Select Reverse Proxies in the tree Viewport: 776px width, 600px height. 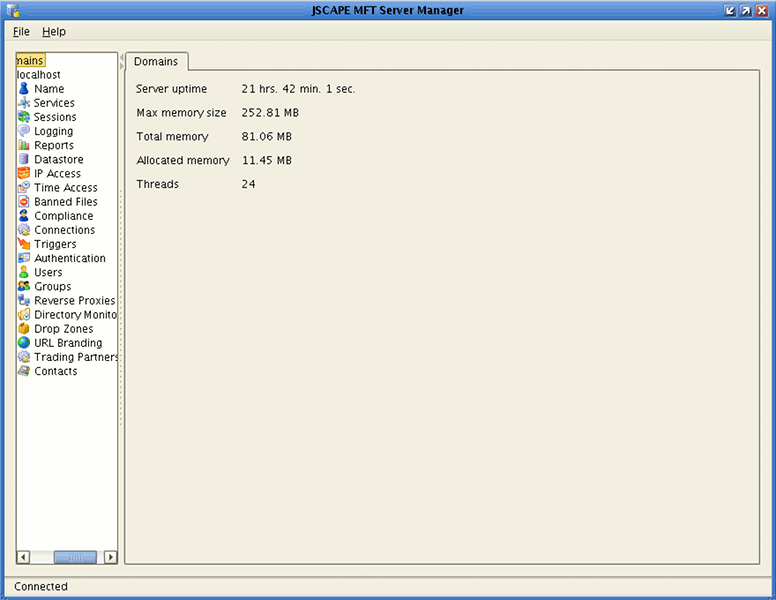coord(75,300)
